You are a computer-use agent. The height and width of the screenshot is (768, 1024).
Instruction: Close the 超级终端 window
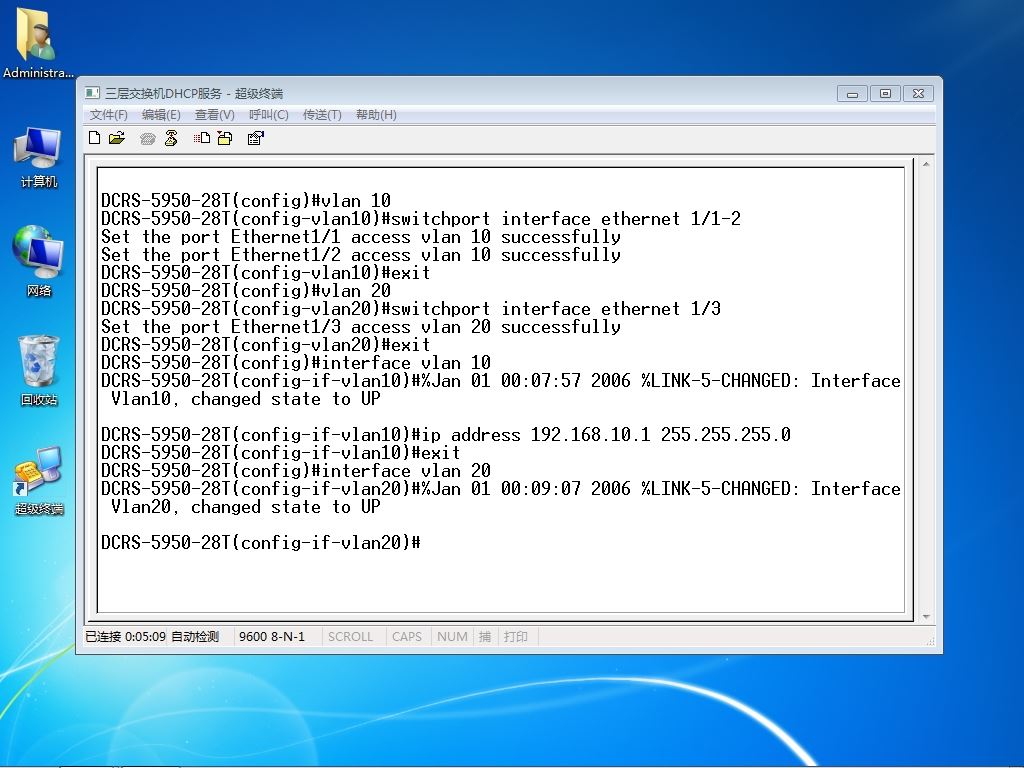tap(918, 94)
